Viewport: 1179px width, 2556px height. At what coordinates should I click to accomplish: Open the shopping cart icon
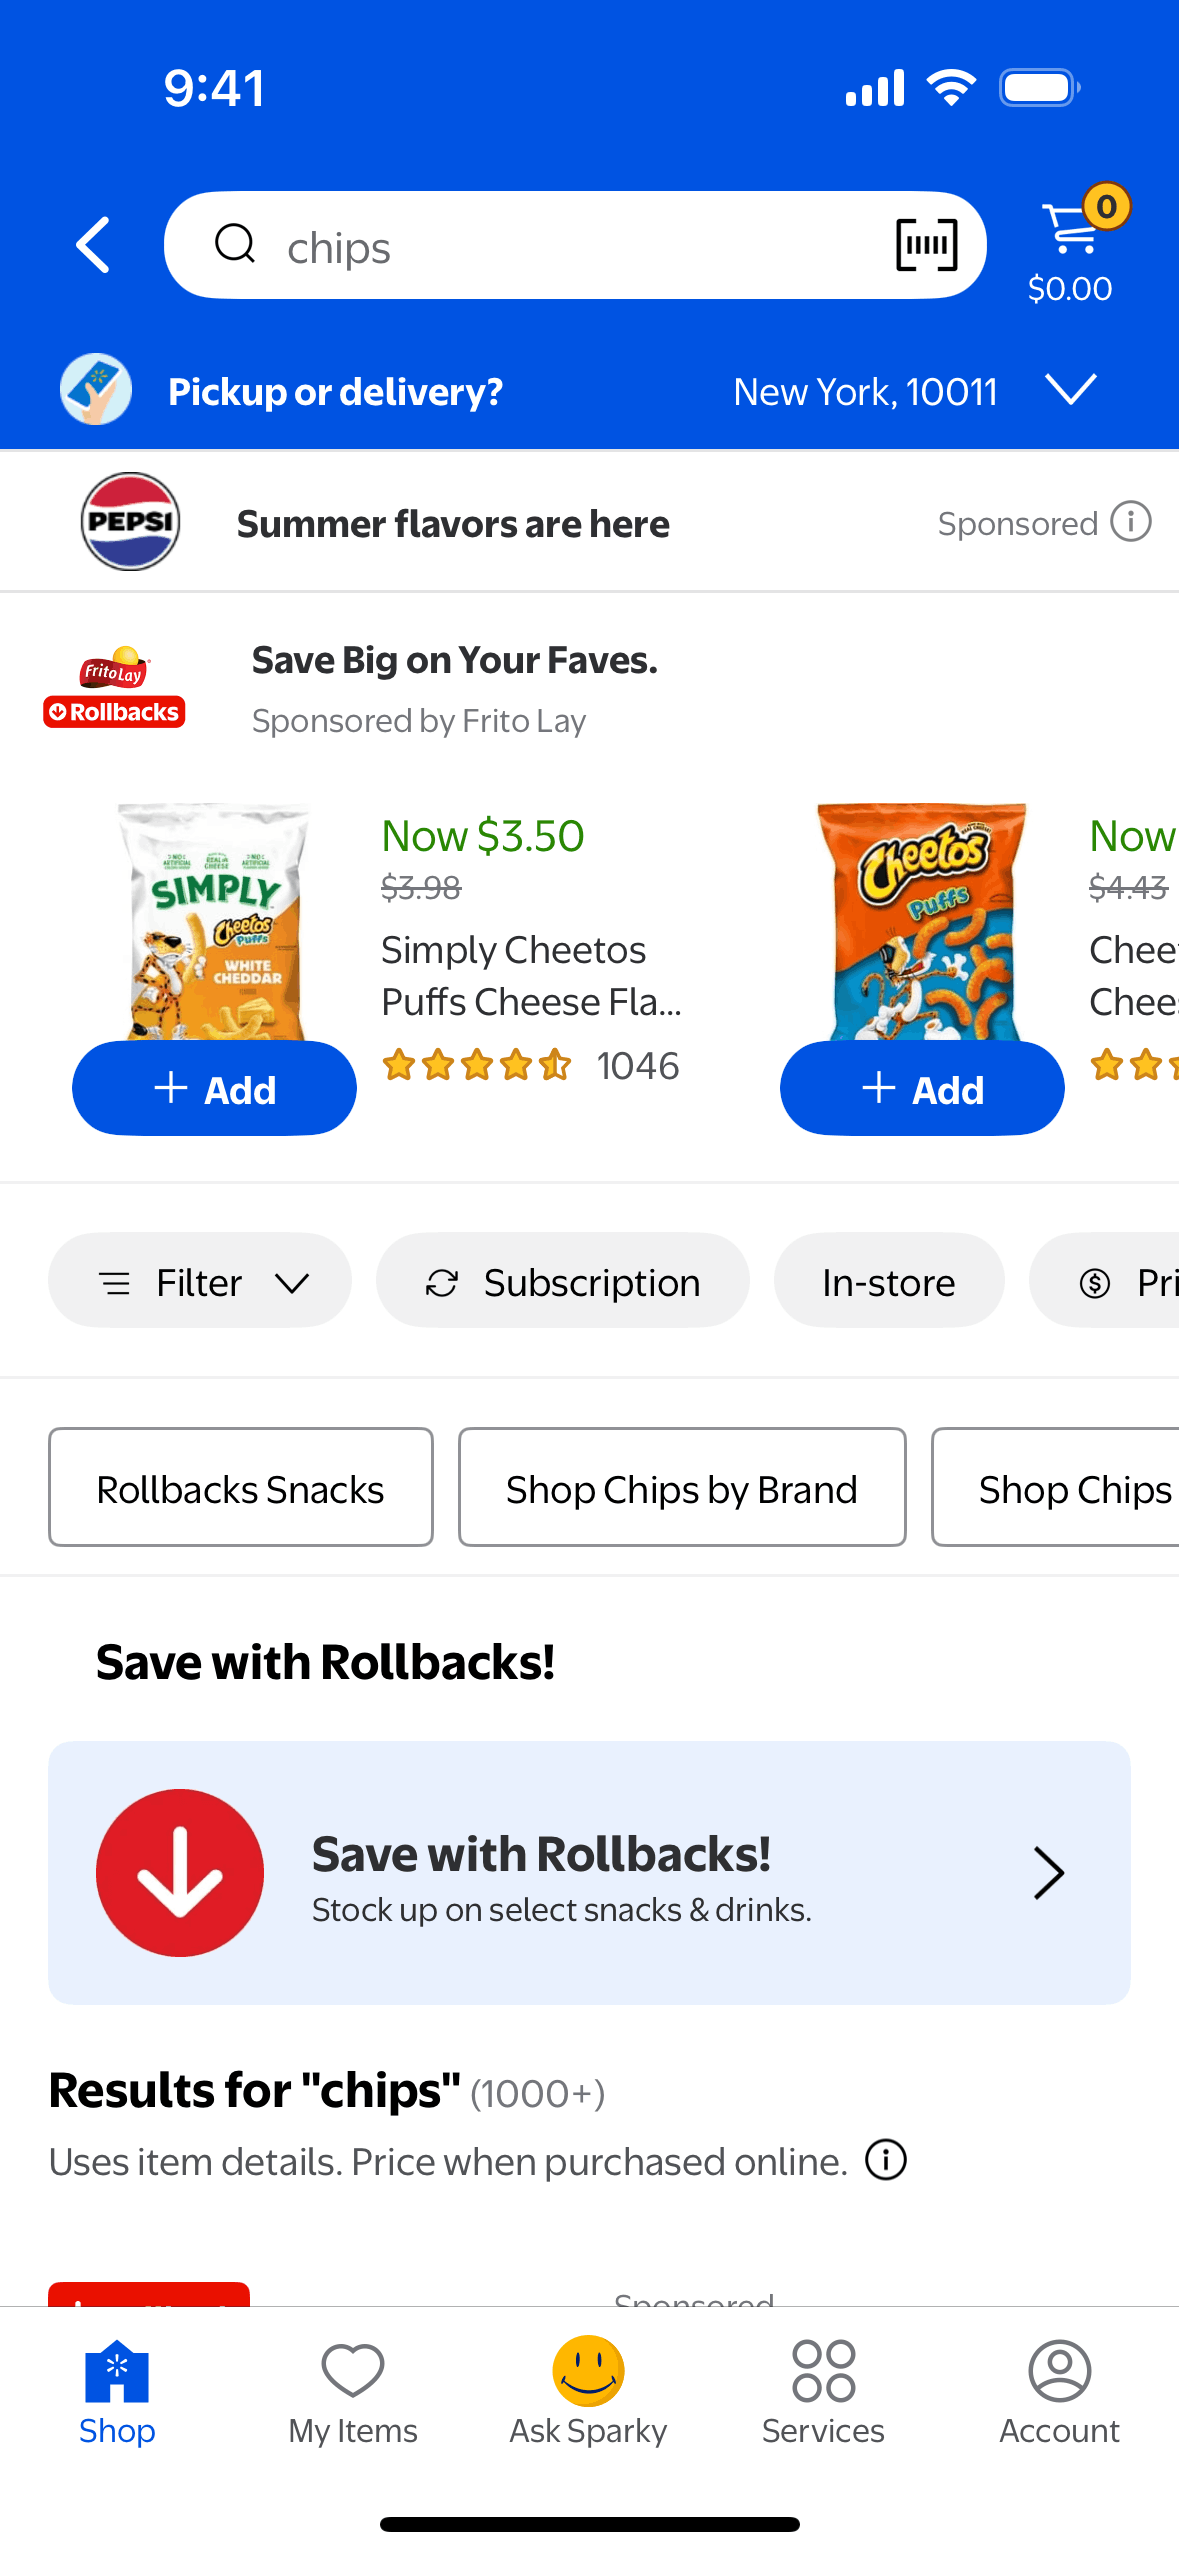tap(1071, 232)
